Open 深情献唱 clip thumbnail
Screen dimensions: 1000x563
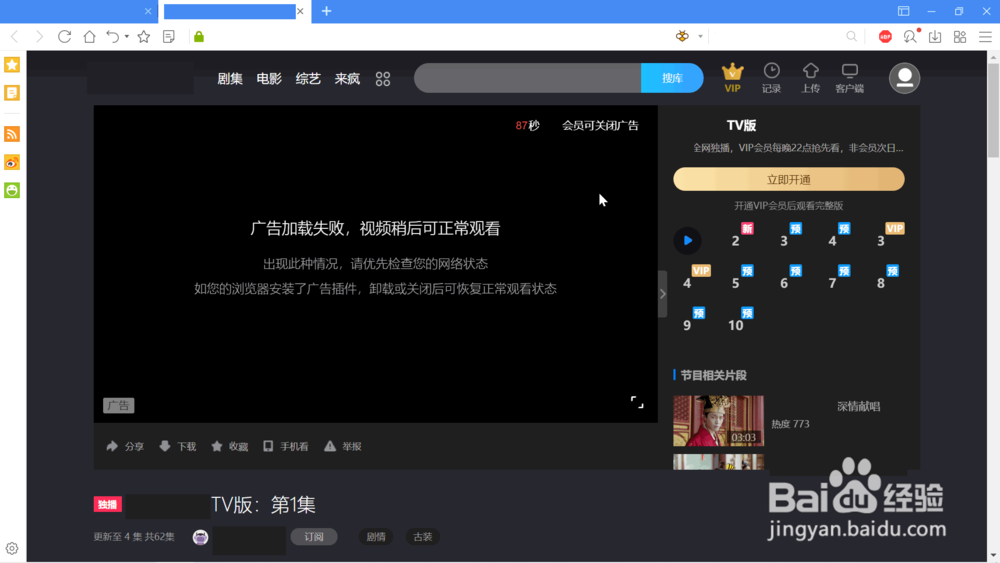click(719, 421)
